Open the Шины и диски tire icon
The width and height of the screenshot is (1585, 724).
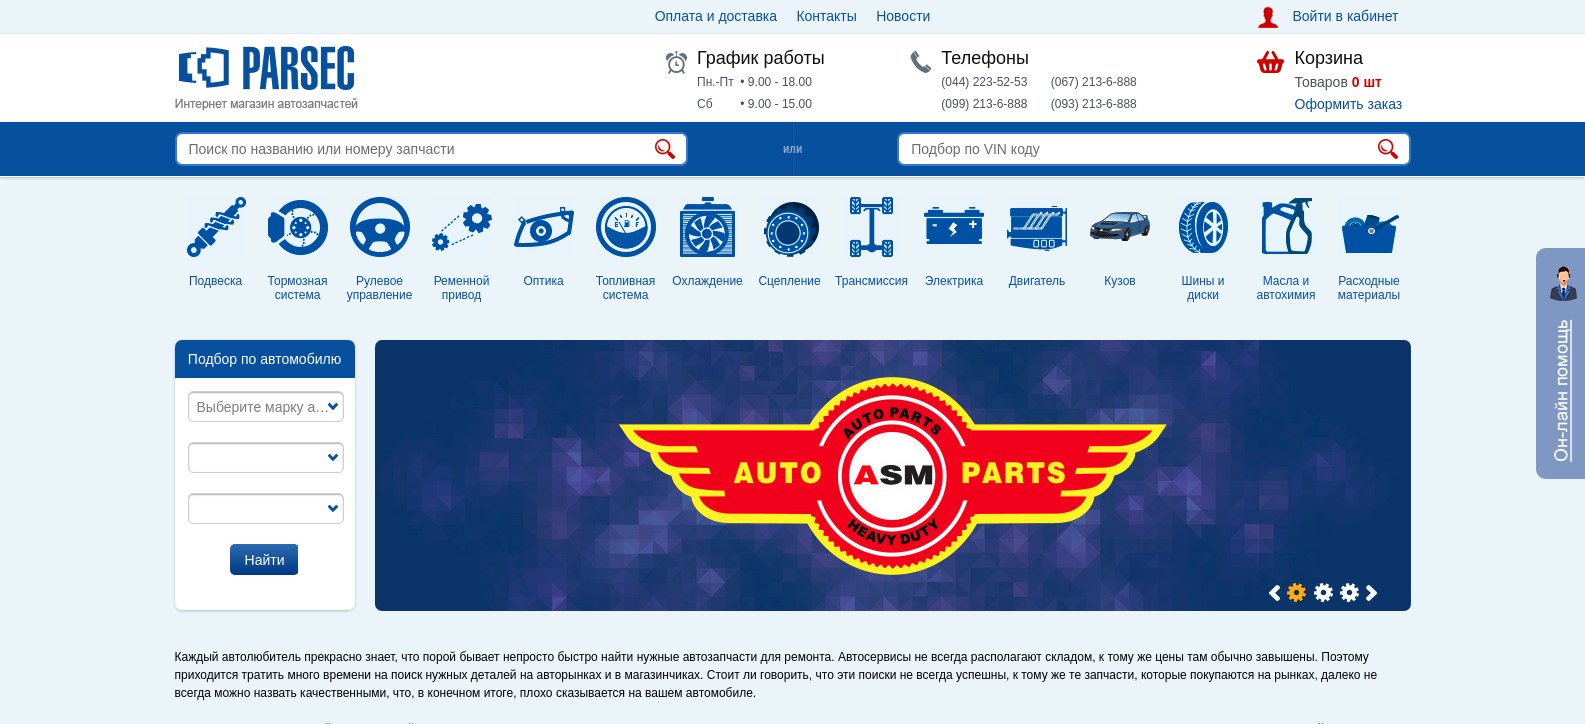[x=1203, y=227]
